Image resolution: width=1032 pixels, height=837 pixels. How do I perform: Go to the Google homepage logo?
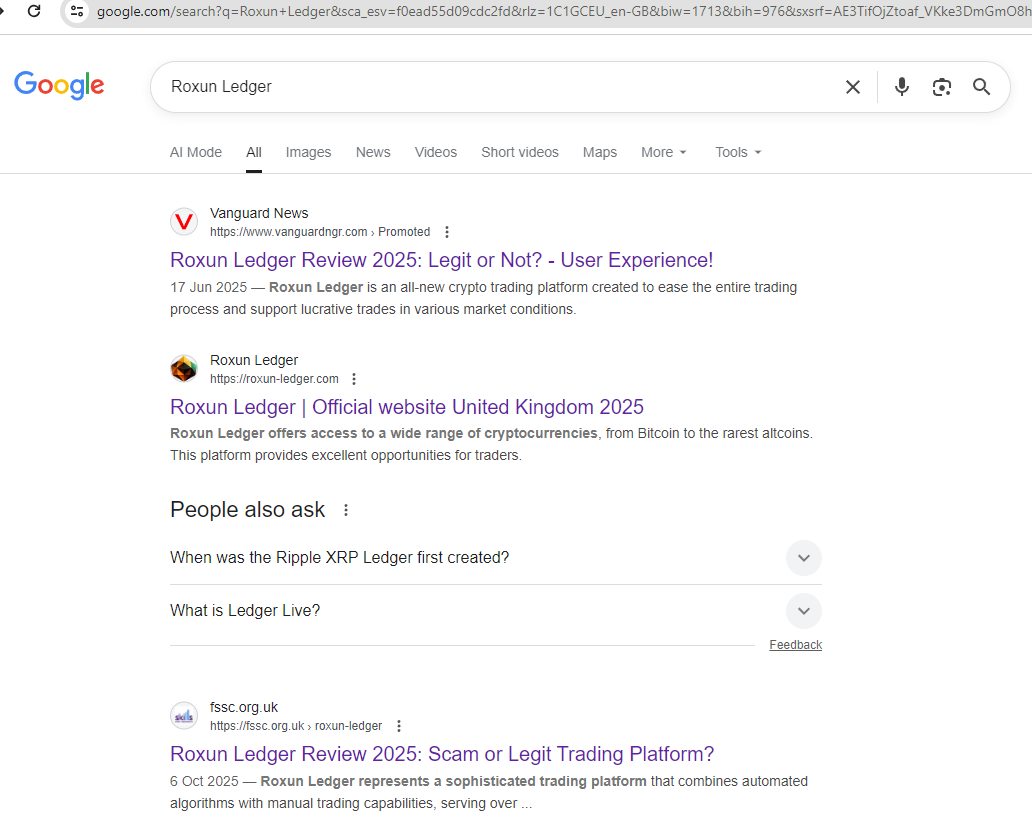tap(59, 85)
